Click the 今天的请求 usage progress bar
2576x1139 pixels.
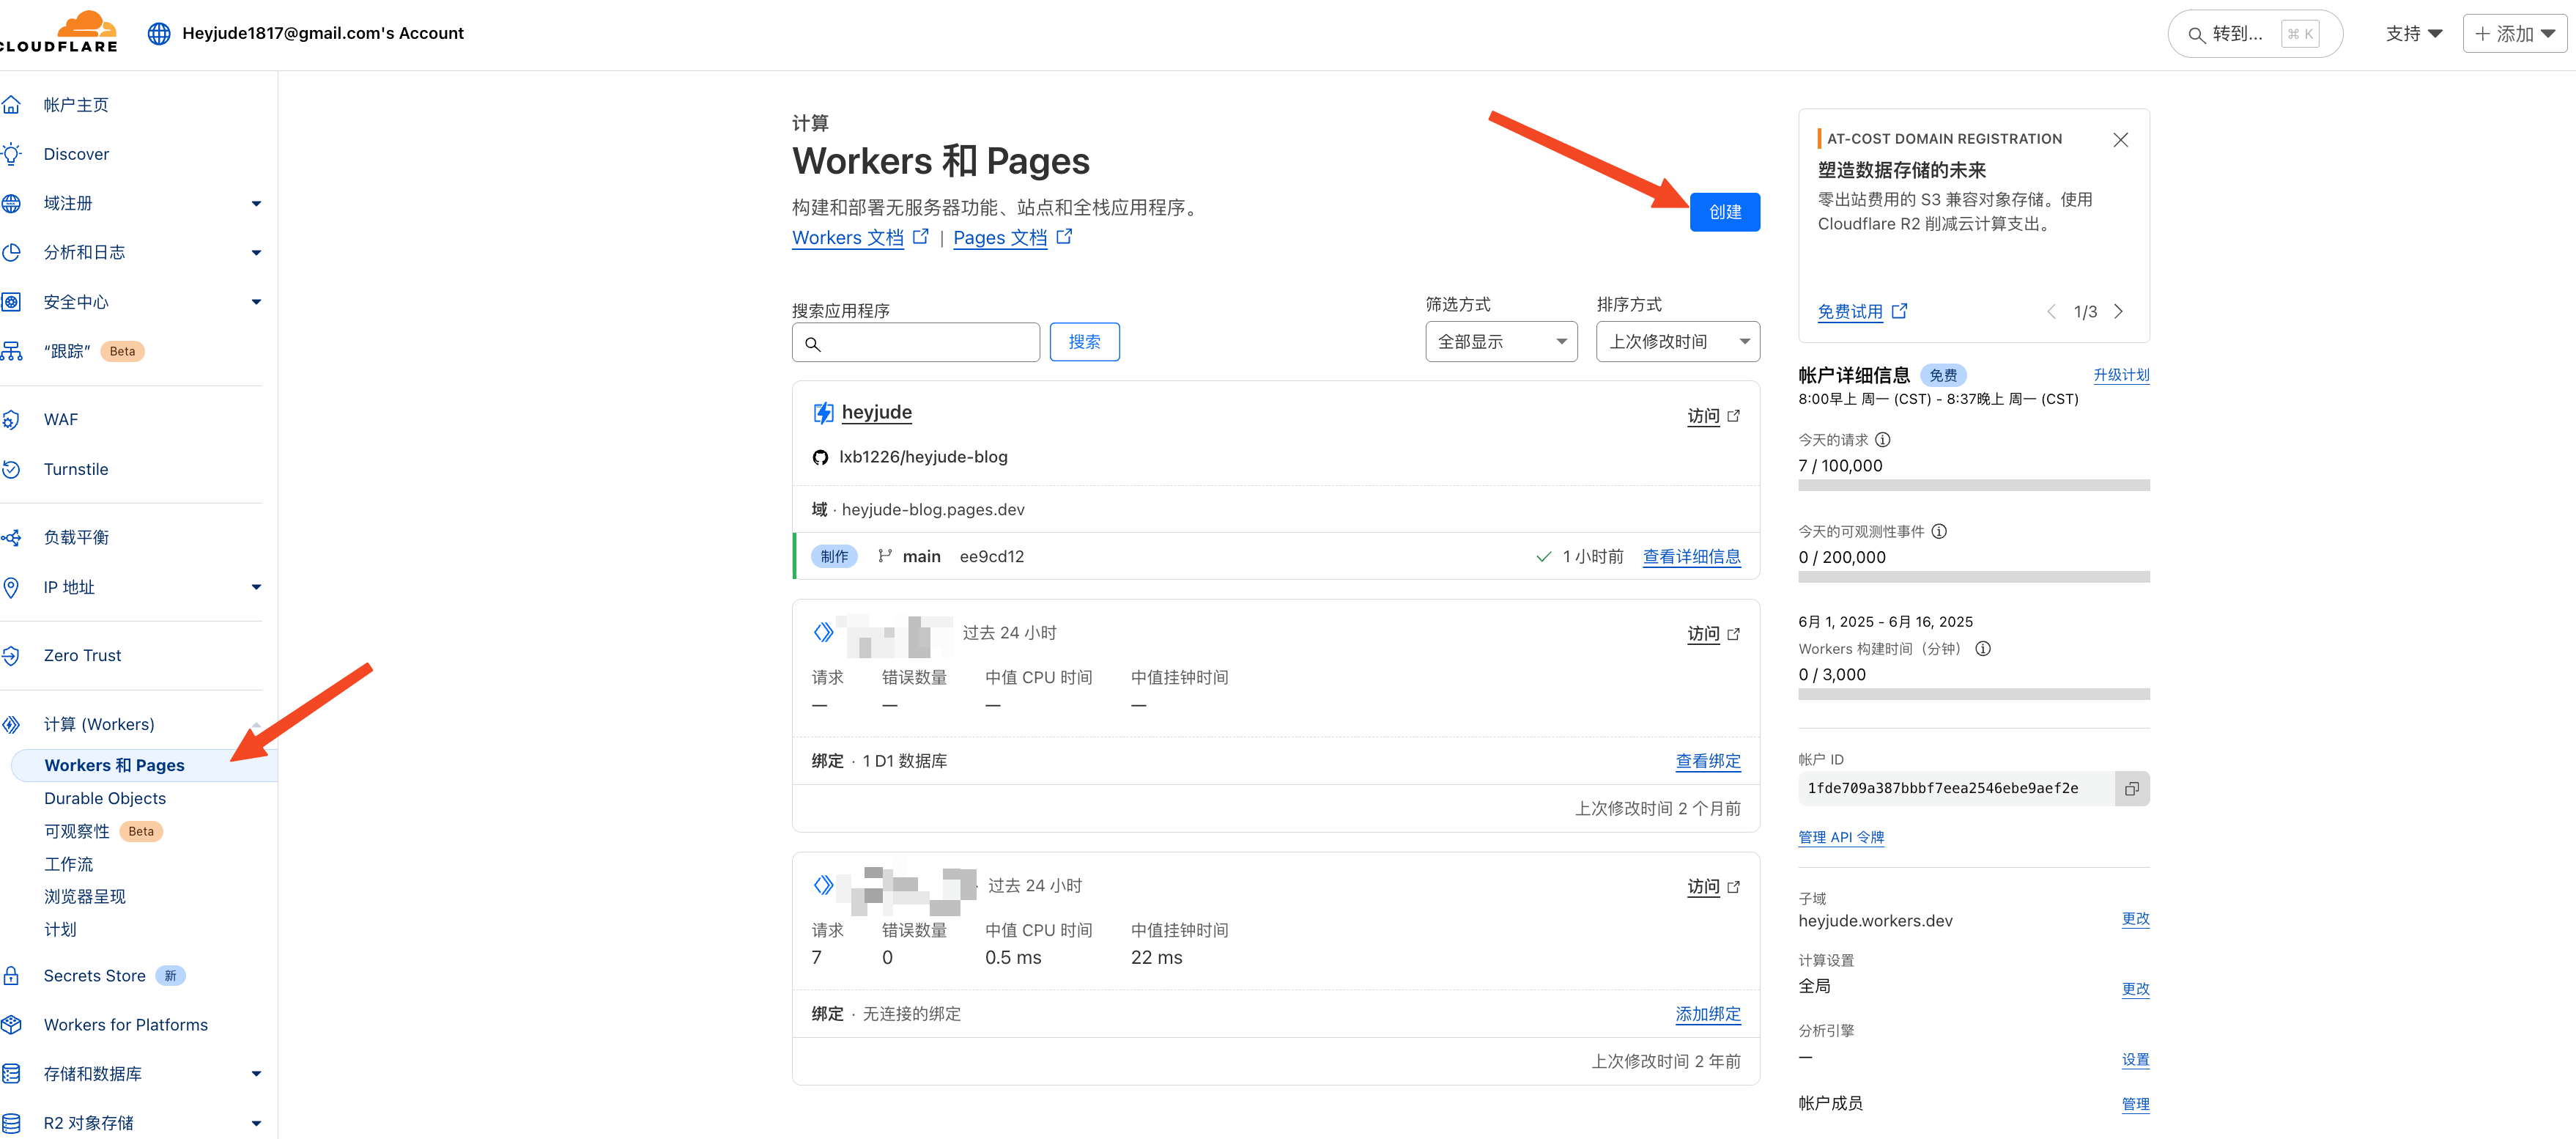point(1973,485)
